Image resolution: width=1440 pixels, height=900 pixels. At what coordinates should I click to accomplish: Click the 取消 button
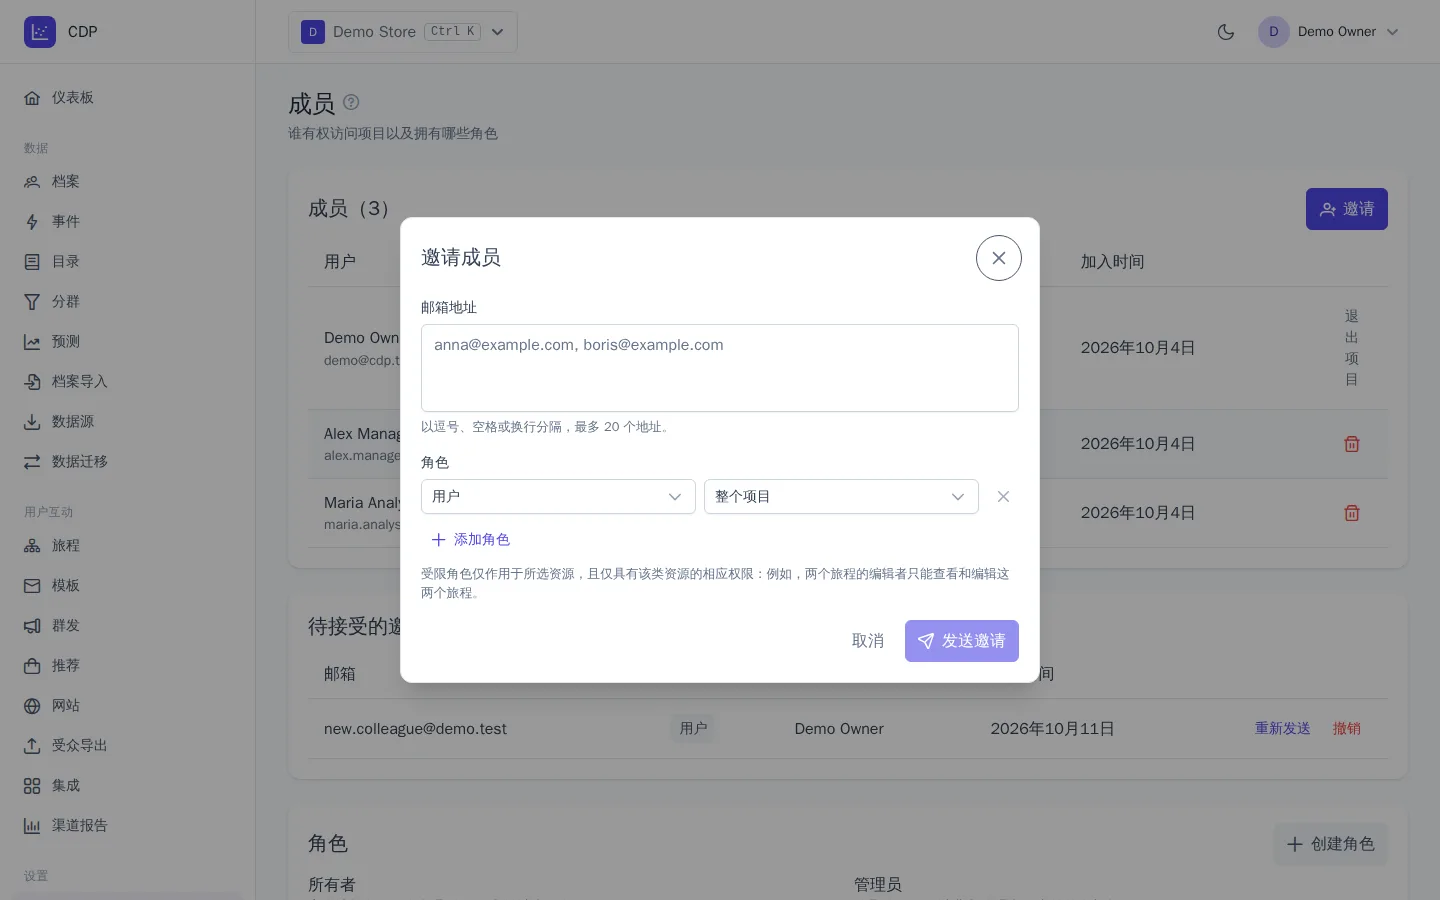coord(868,641)
